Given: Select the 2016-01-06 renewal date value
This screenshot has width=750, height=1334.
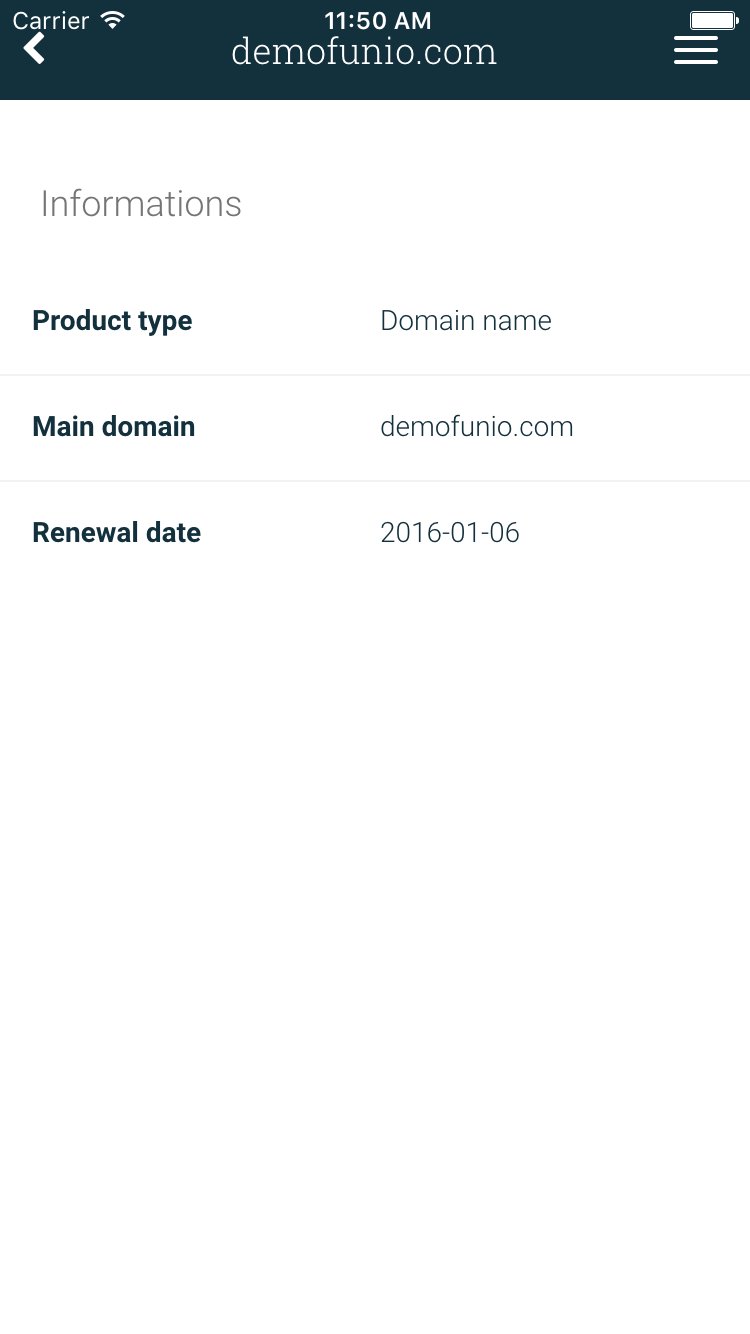Looking at the screenshot, I should coord(450,533).
